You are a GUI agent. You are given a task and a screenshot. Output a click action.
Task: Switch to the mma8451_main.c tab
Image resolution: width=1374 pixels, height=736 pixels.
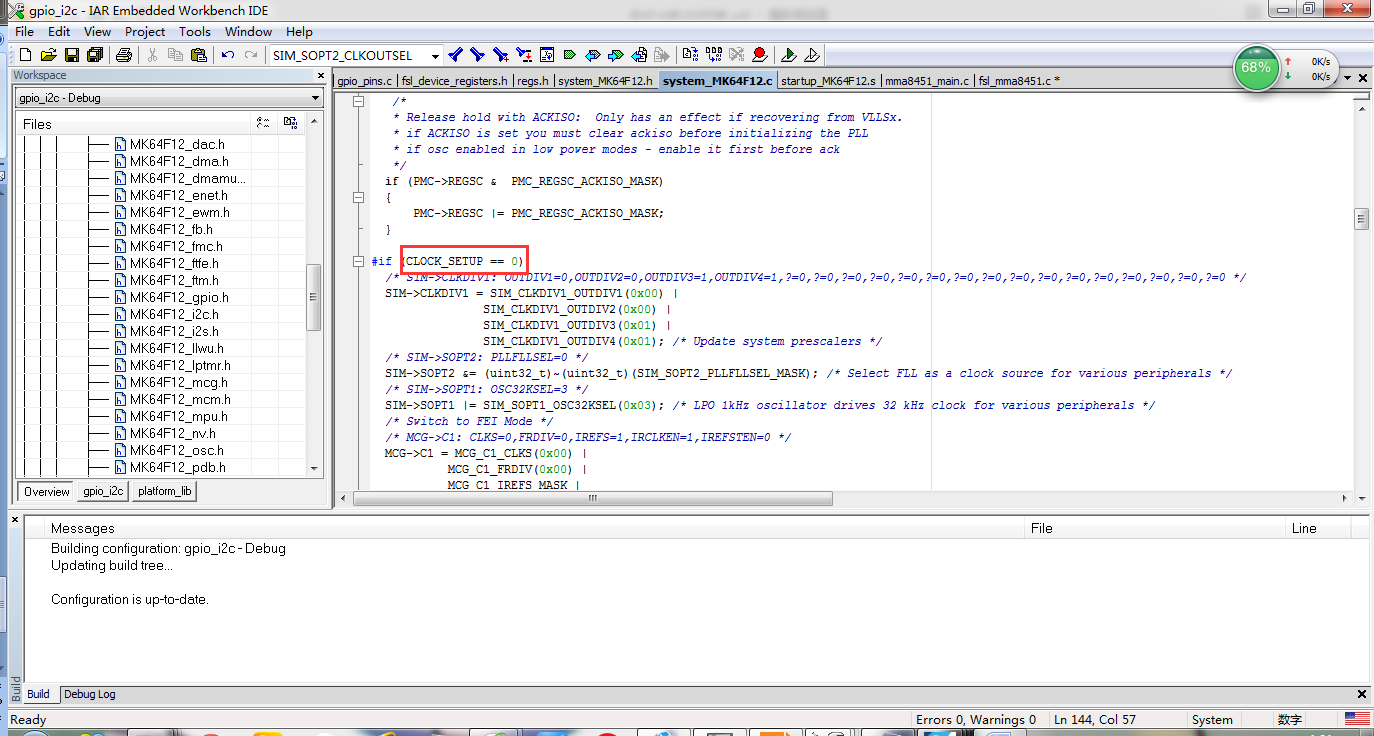click(927, 81)
